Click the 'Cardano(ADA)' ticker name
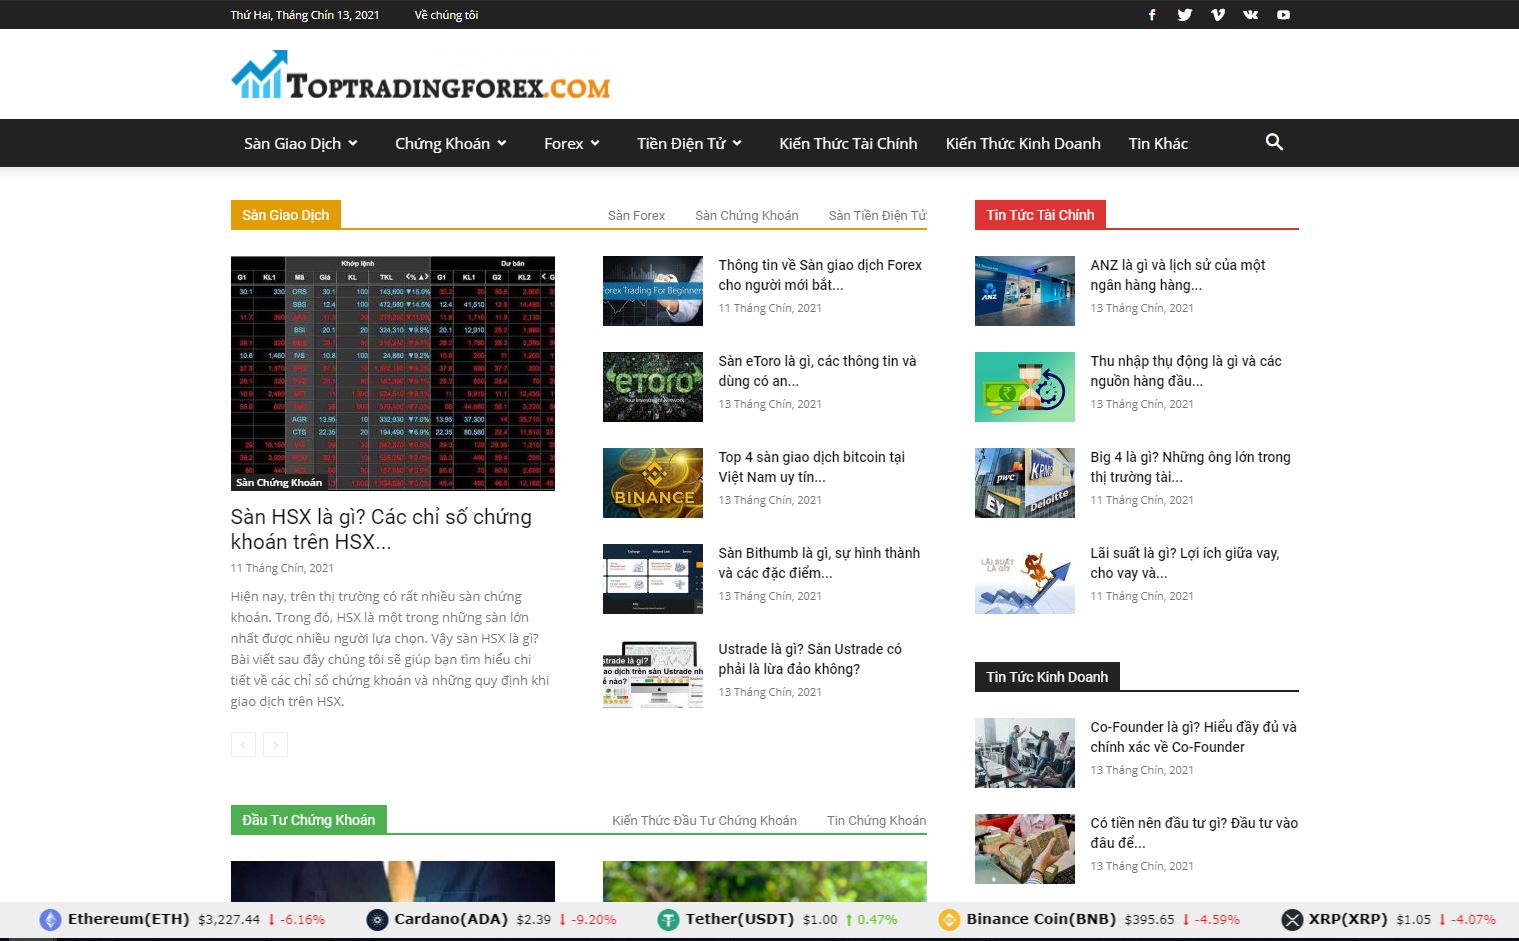This screenshot has height=941, width=1519. pyautogui.click(x=451, y=919)
